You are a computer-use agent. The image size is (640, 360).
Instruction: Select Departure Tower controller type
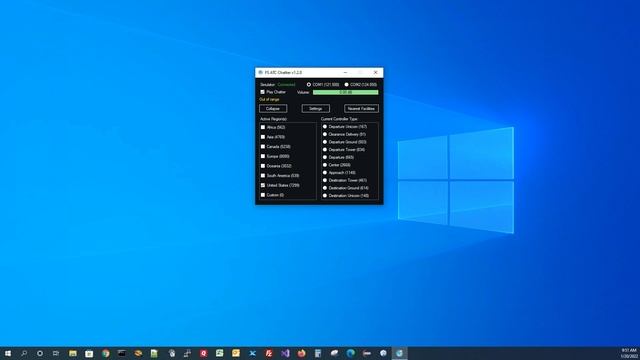pyautogui.click(x=325, y=150)
